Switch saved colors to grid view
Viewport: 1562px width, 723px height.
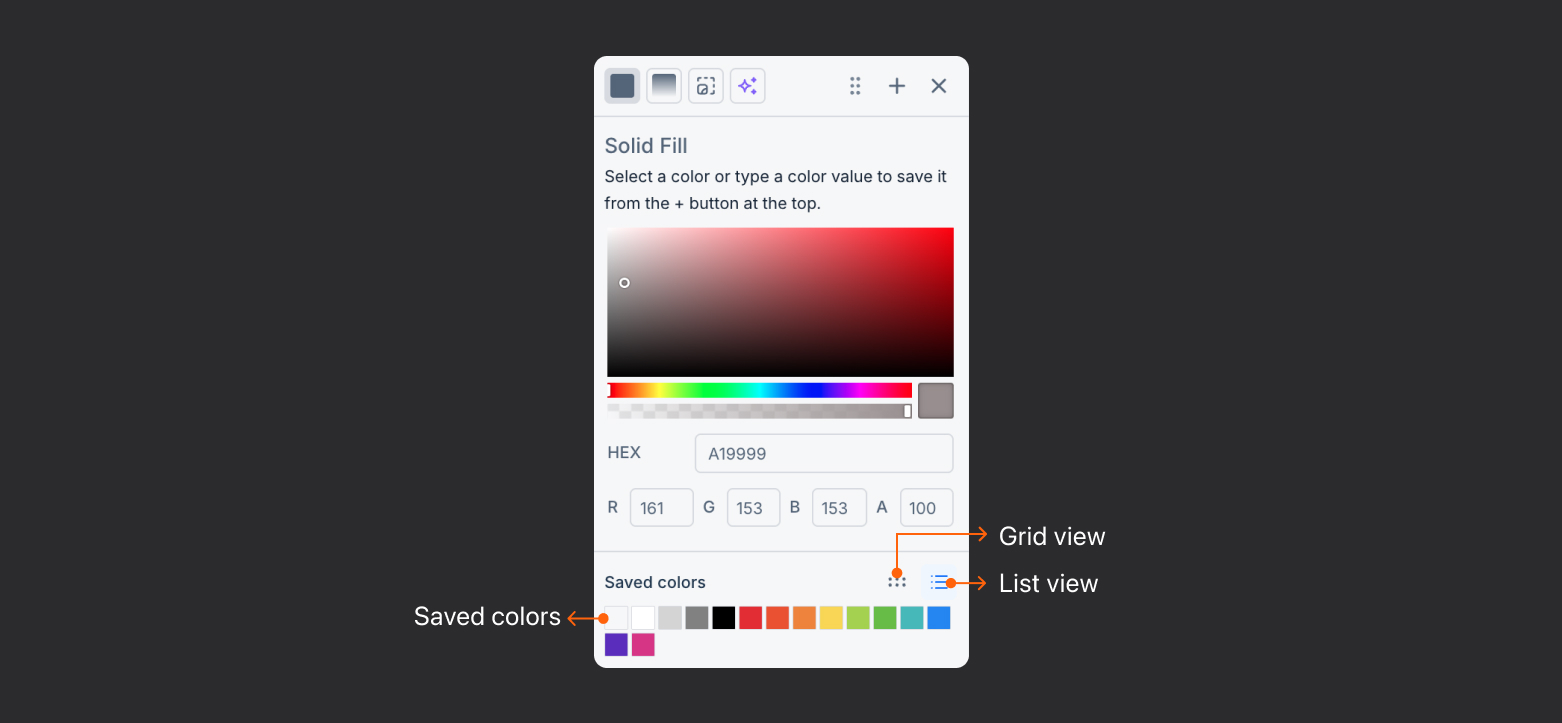[x=897, y=582]
